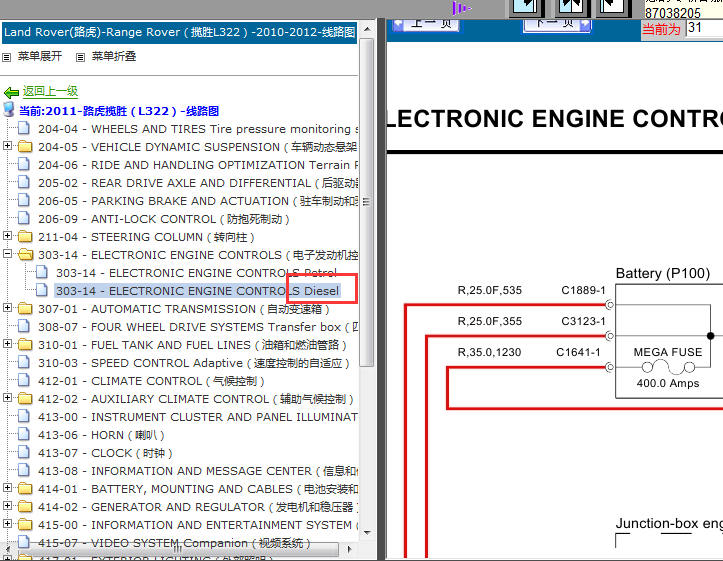Image resolution: width=723 pixels, height=561 pixels.
Task: Click the tree panel scroll-up arrow
Action: pyautogui.click(x=367, y=30)
